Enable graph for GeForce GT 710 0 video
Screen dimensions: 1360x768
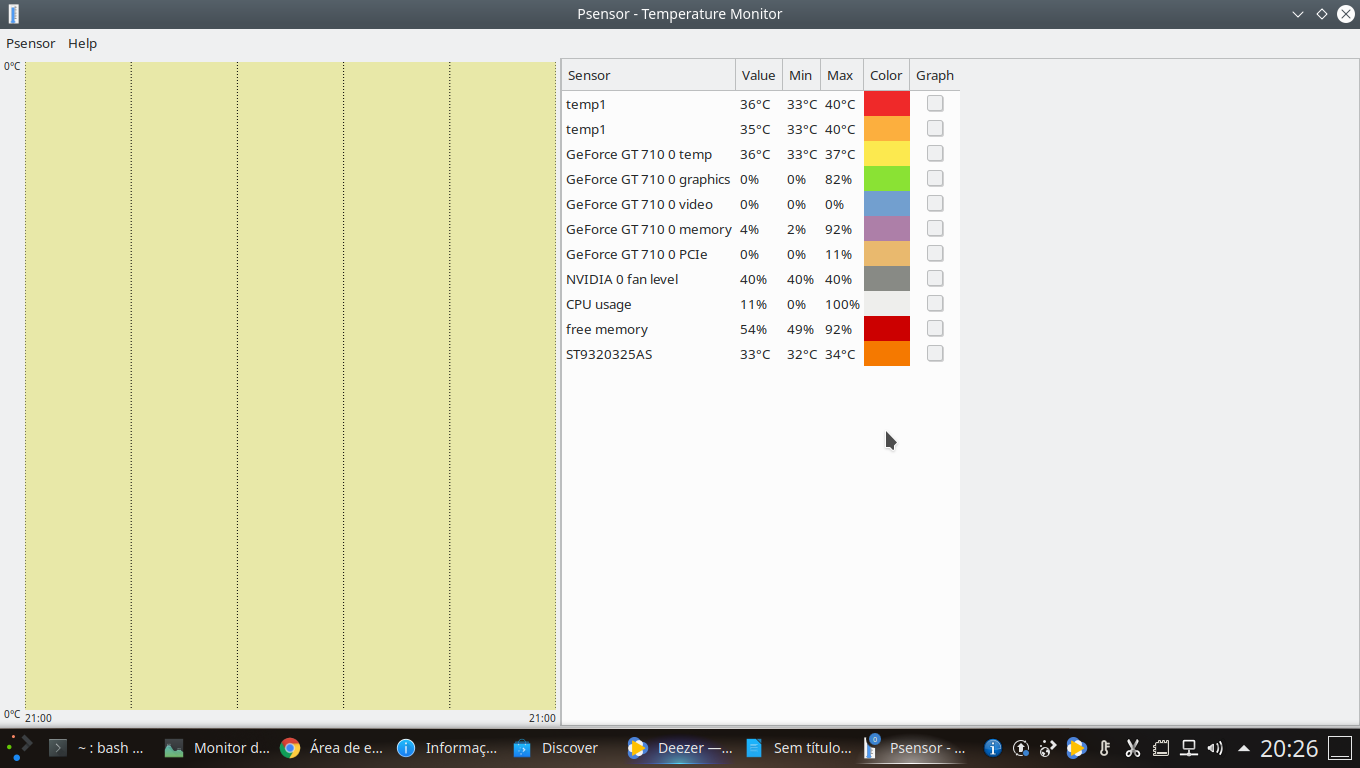click(935, 203)
